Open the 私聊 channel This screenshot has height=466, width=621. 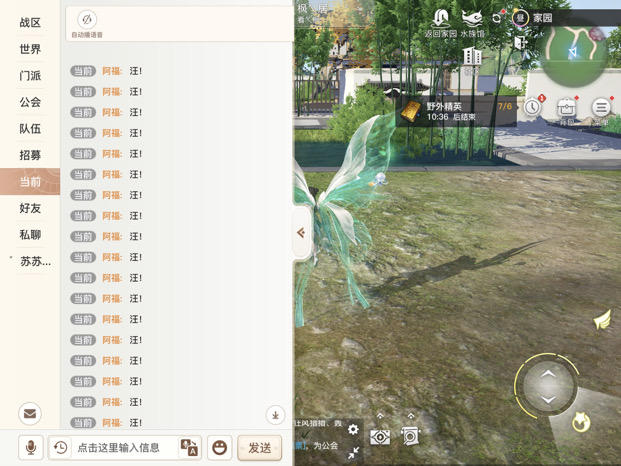30,235
